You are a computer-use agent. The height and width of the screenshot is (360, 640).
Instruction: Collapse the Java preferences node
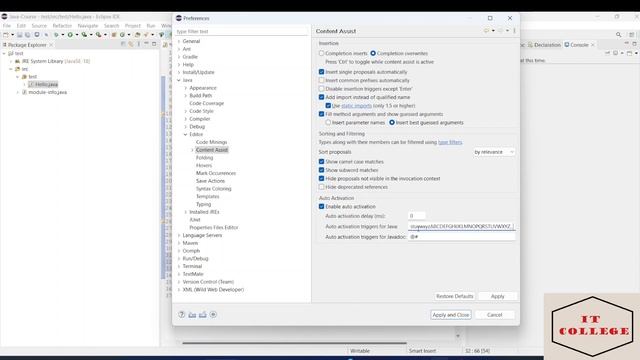[x=179, y=80]
